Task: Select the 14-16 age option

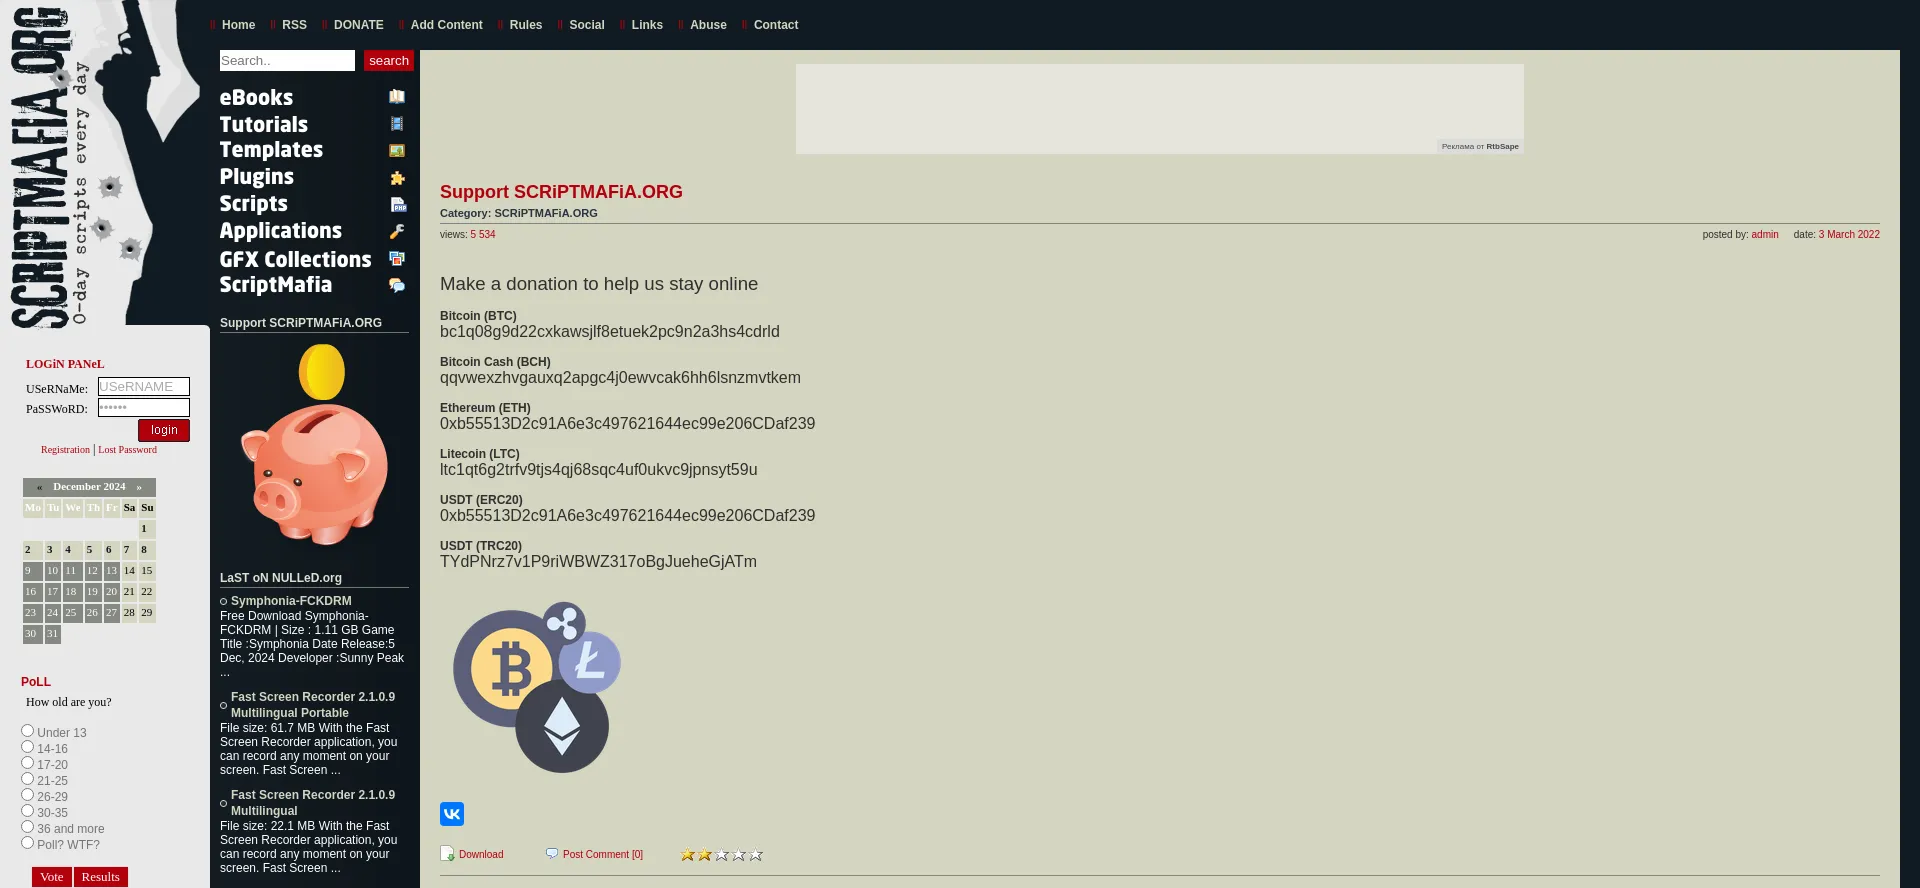Action: pyautogui.click(x=28, y=747)
